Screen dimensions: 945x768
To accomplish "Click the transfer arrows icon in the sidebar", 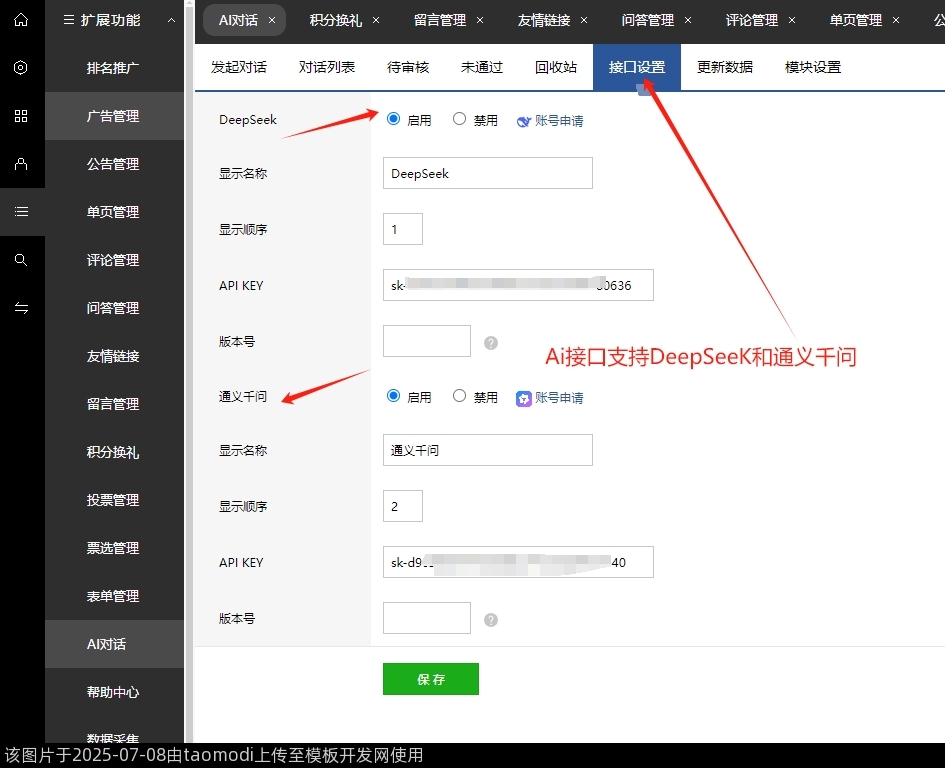I will pos(22,308).
